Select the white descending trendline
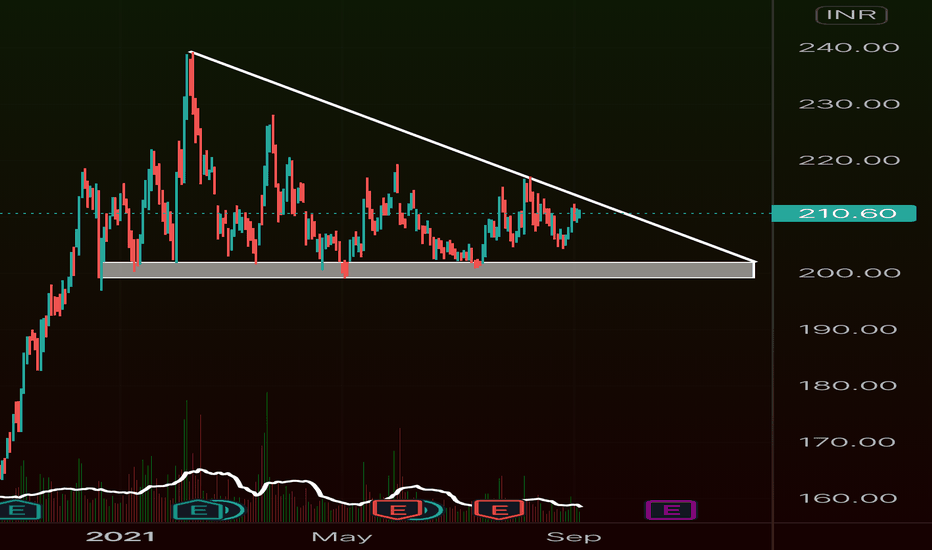 [473, 157]
